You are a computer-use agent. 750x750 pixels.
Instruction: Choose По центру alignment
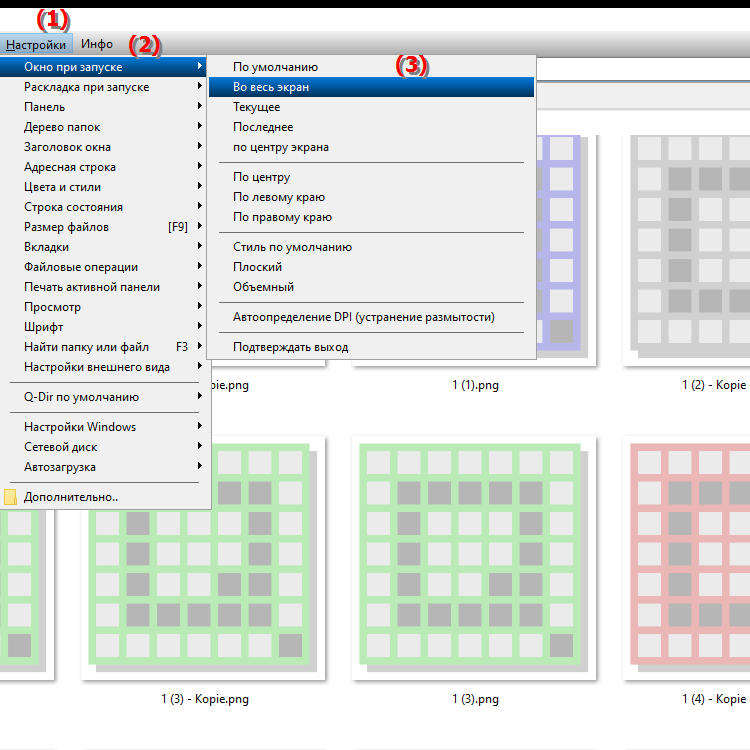[371, 177]
